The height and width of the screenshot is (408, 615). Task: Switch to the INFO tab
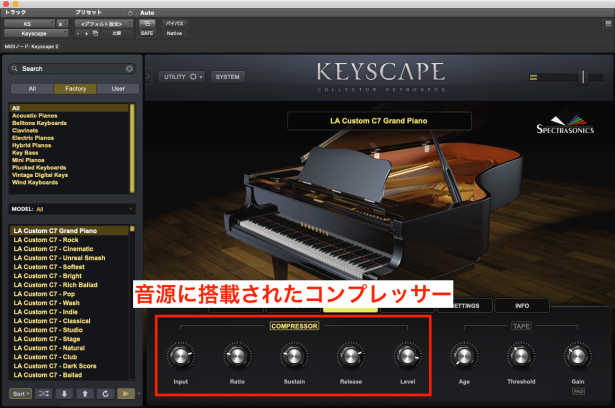coord(522,306)
